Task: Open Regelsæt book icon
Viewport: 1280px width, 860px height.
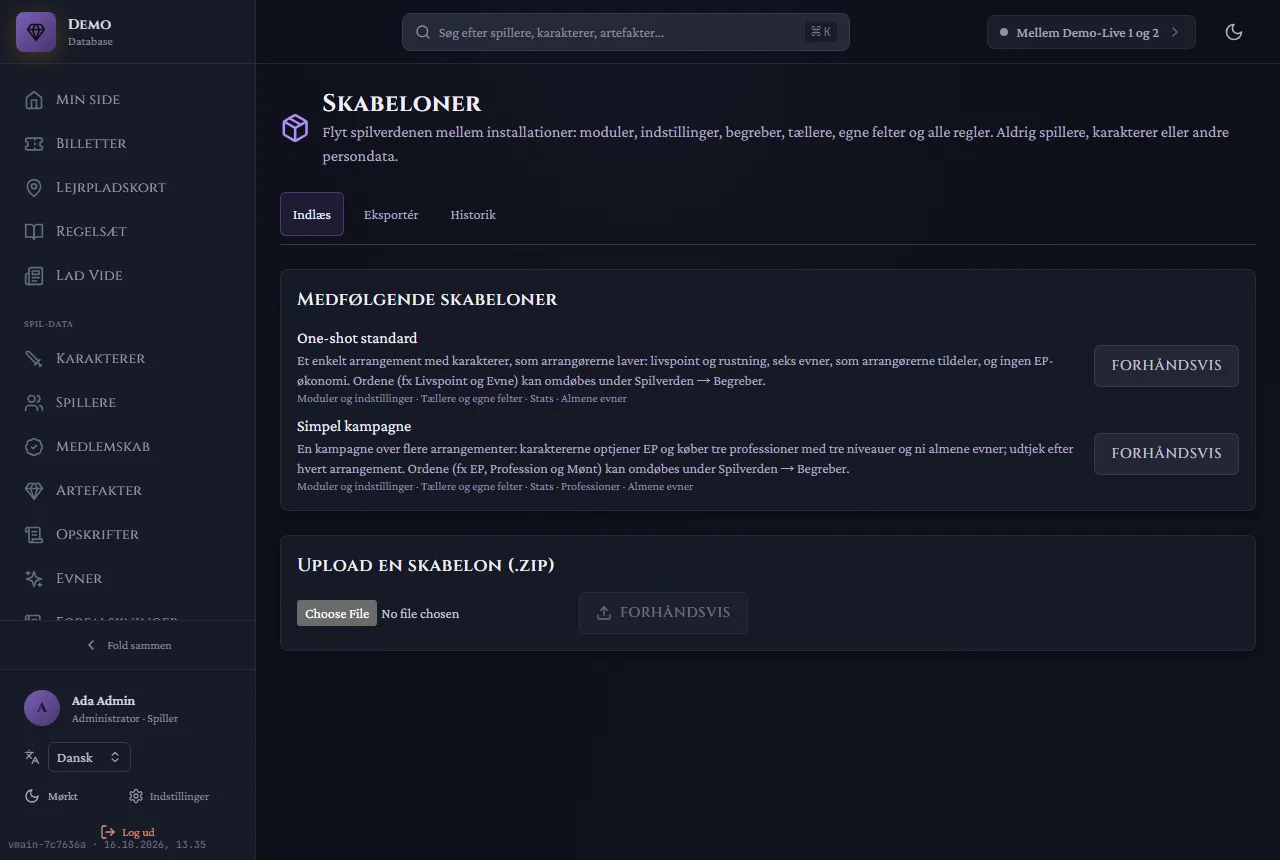Action: 34,232
